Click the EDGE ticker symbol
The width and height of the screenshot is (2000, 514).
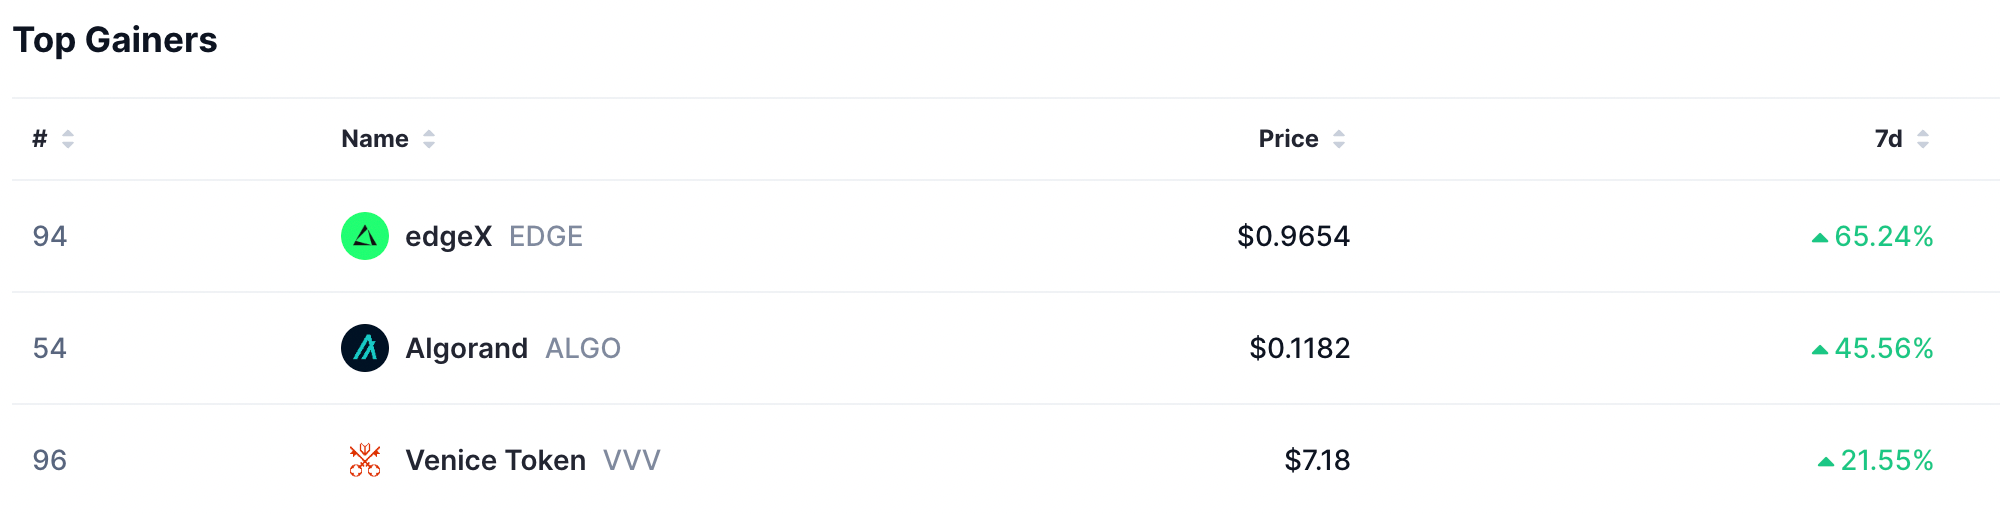coord(546,236)
